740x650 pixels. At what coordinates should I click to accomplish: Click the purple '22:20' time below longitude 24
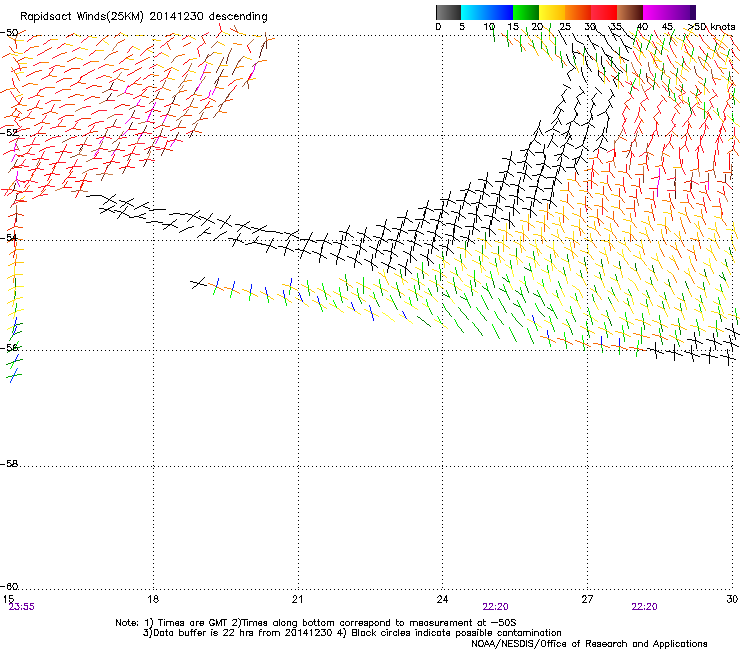coord(496,607)
